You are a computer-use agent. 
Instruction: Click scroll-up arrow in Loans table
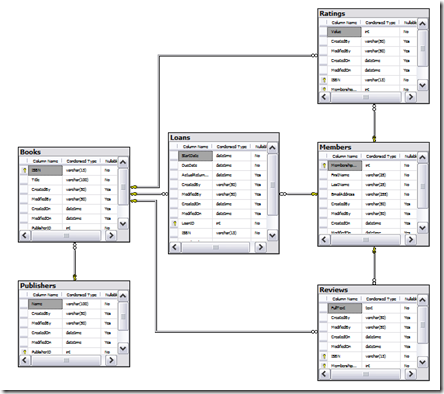click(x=272, y=148)
